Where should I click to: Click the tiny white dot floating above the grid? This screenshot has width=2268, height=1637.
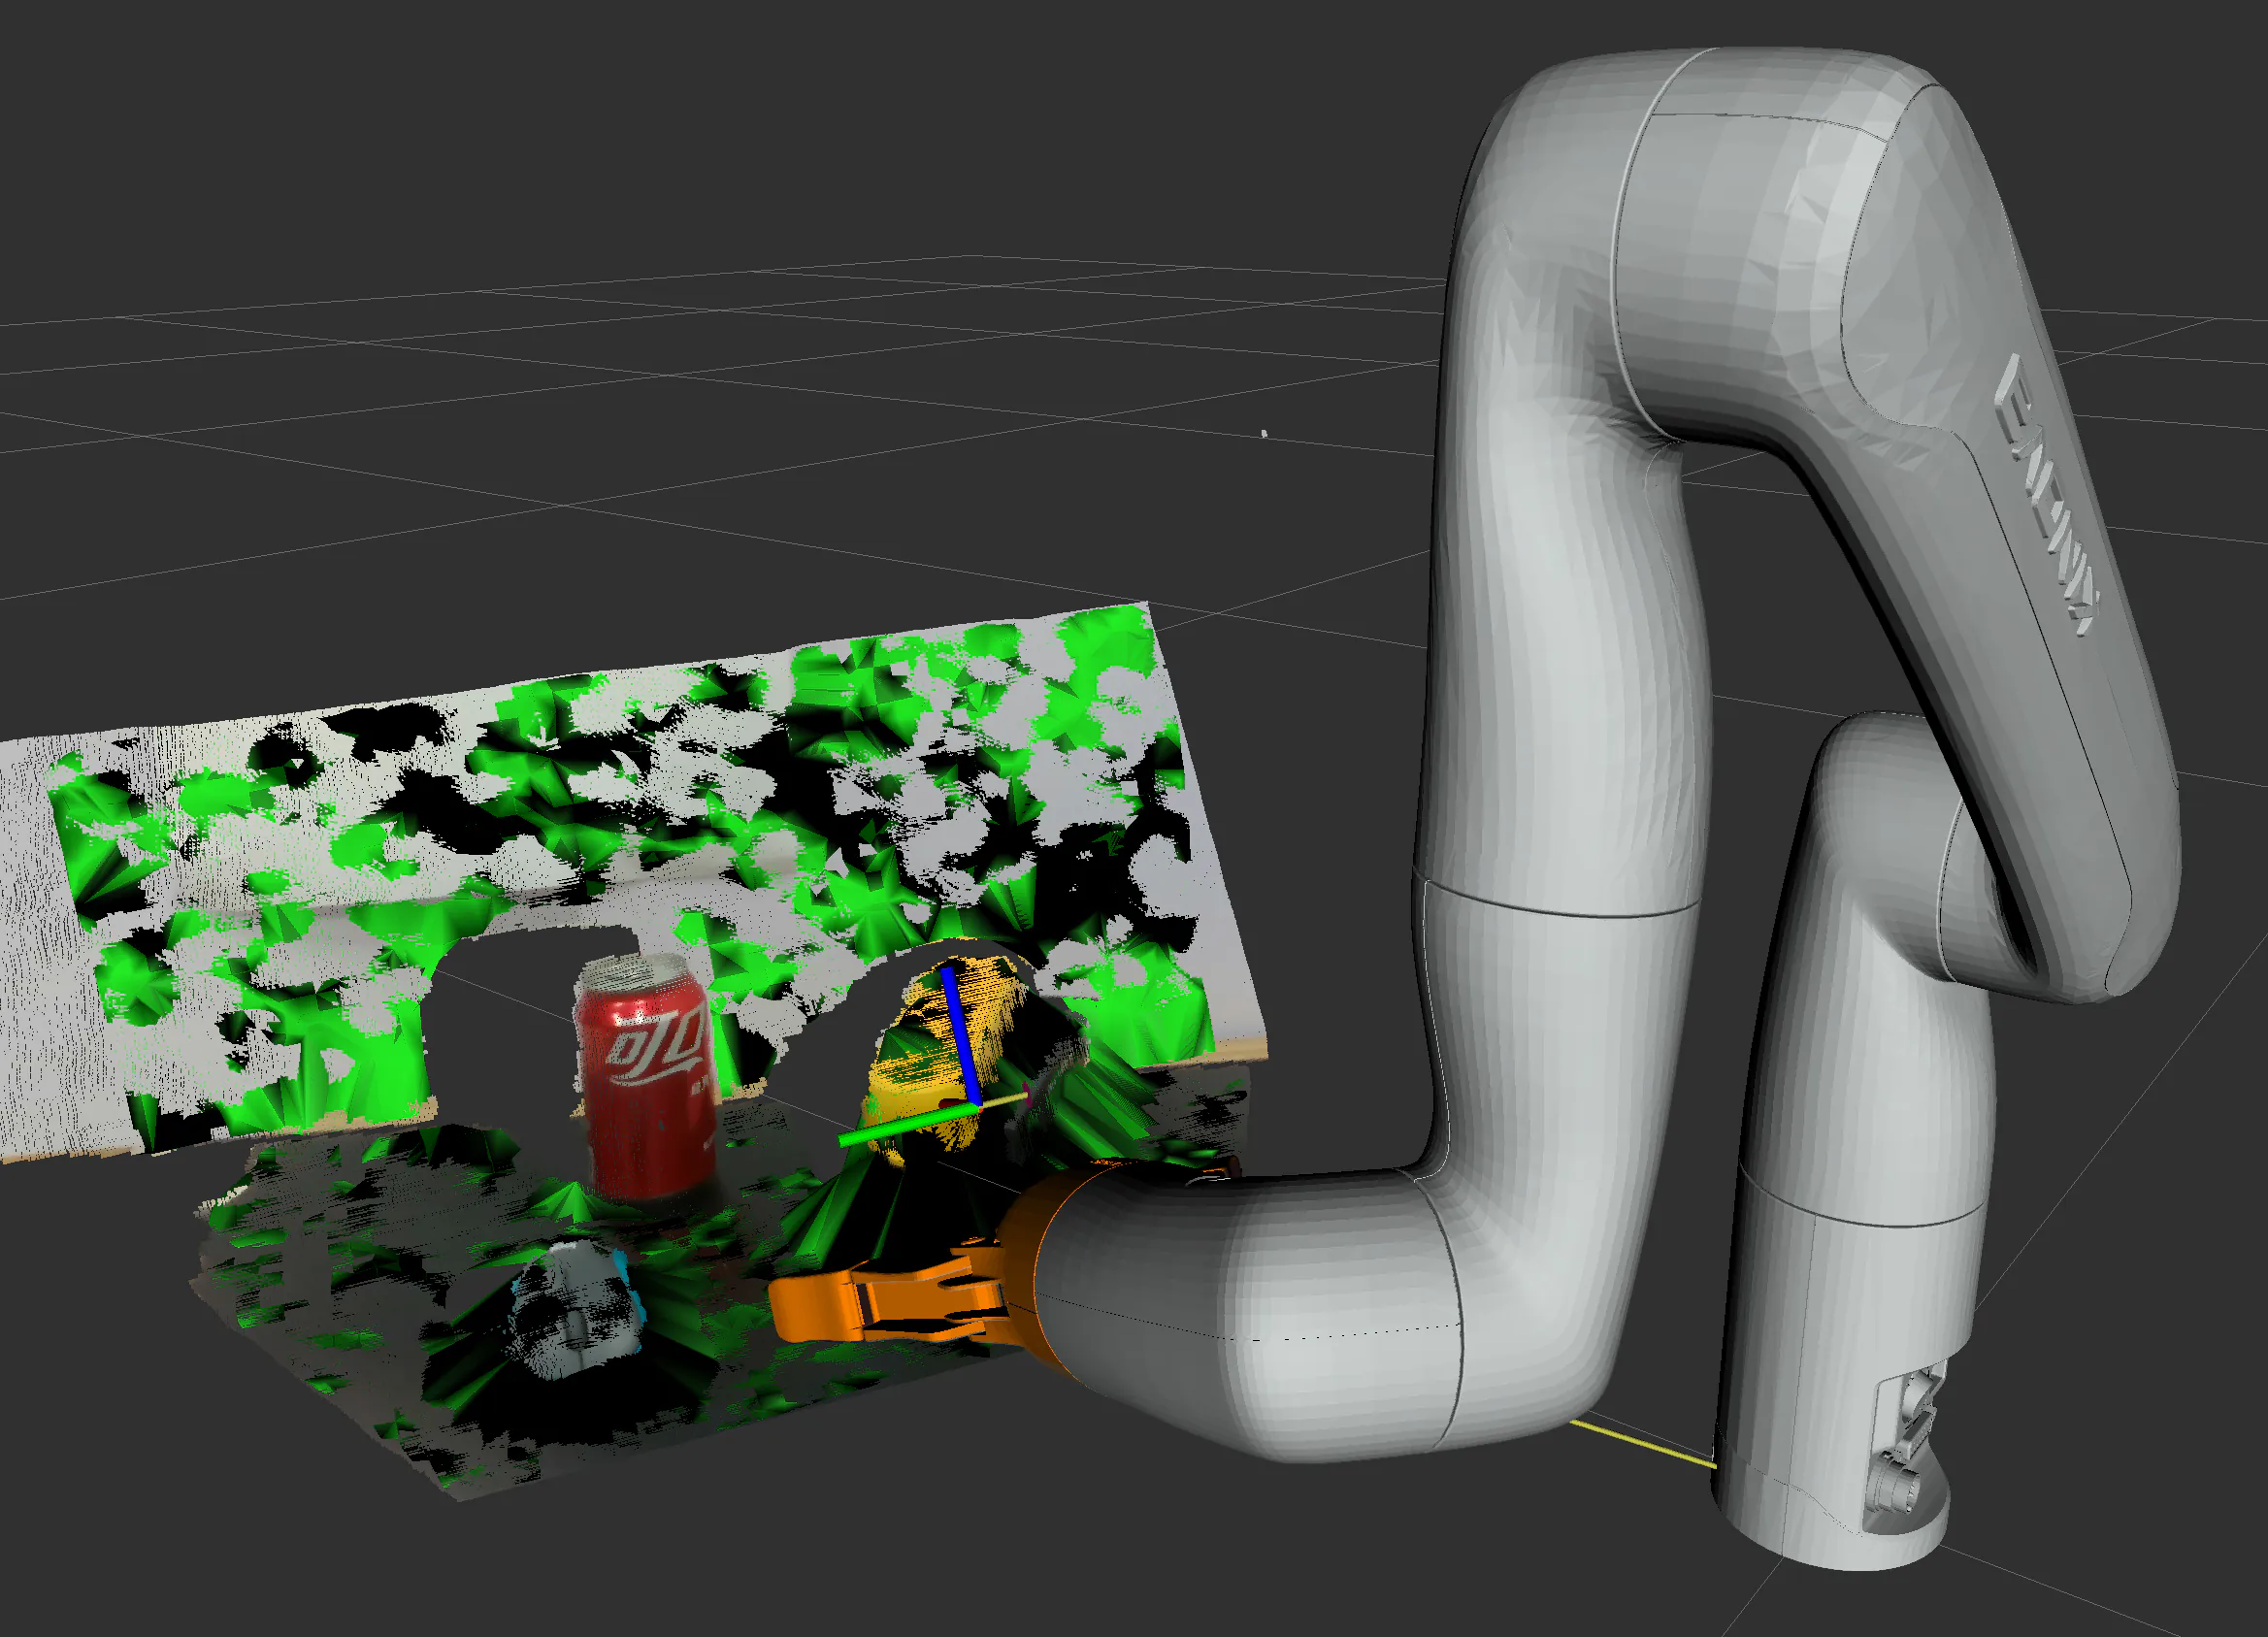1264,434
